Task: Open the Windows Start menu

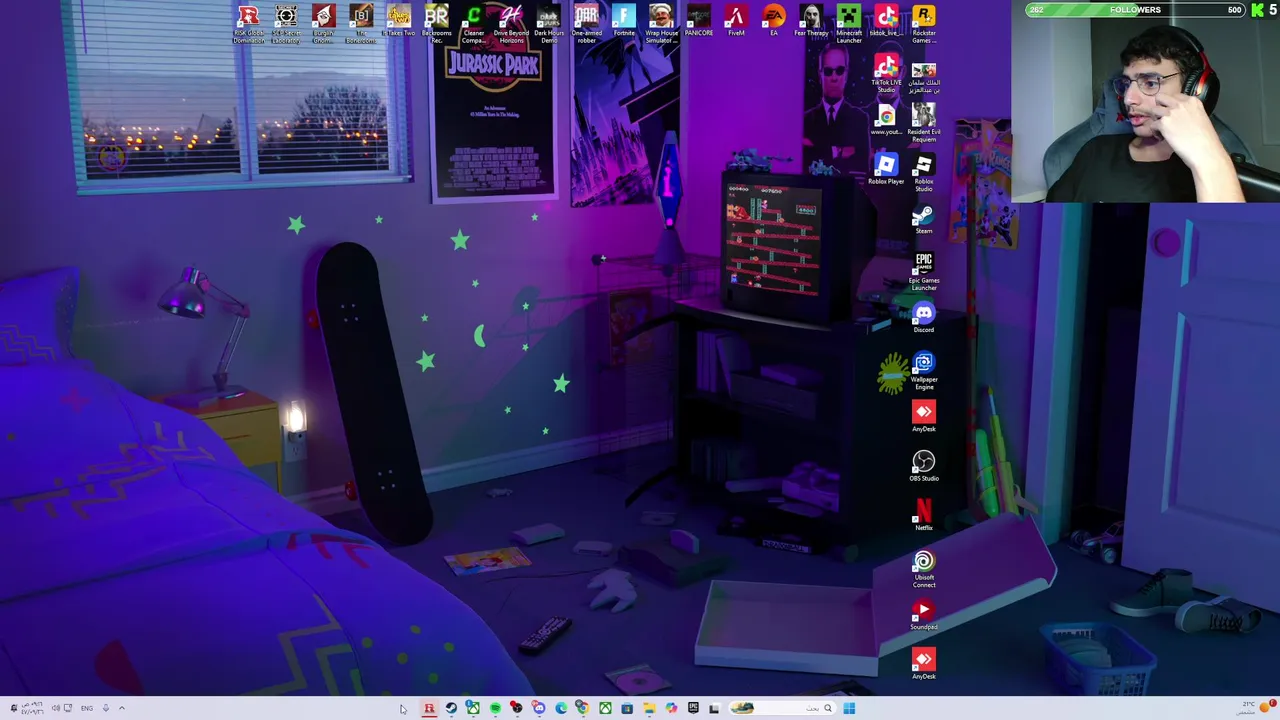Action: 849,708
